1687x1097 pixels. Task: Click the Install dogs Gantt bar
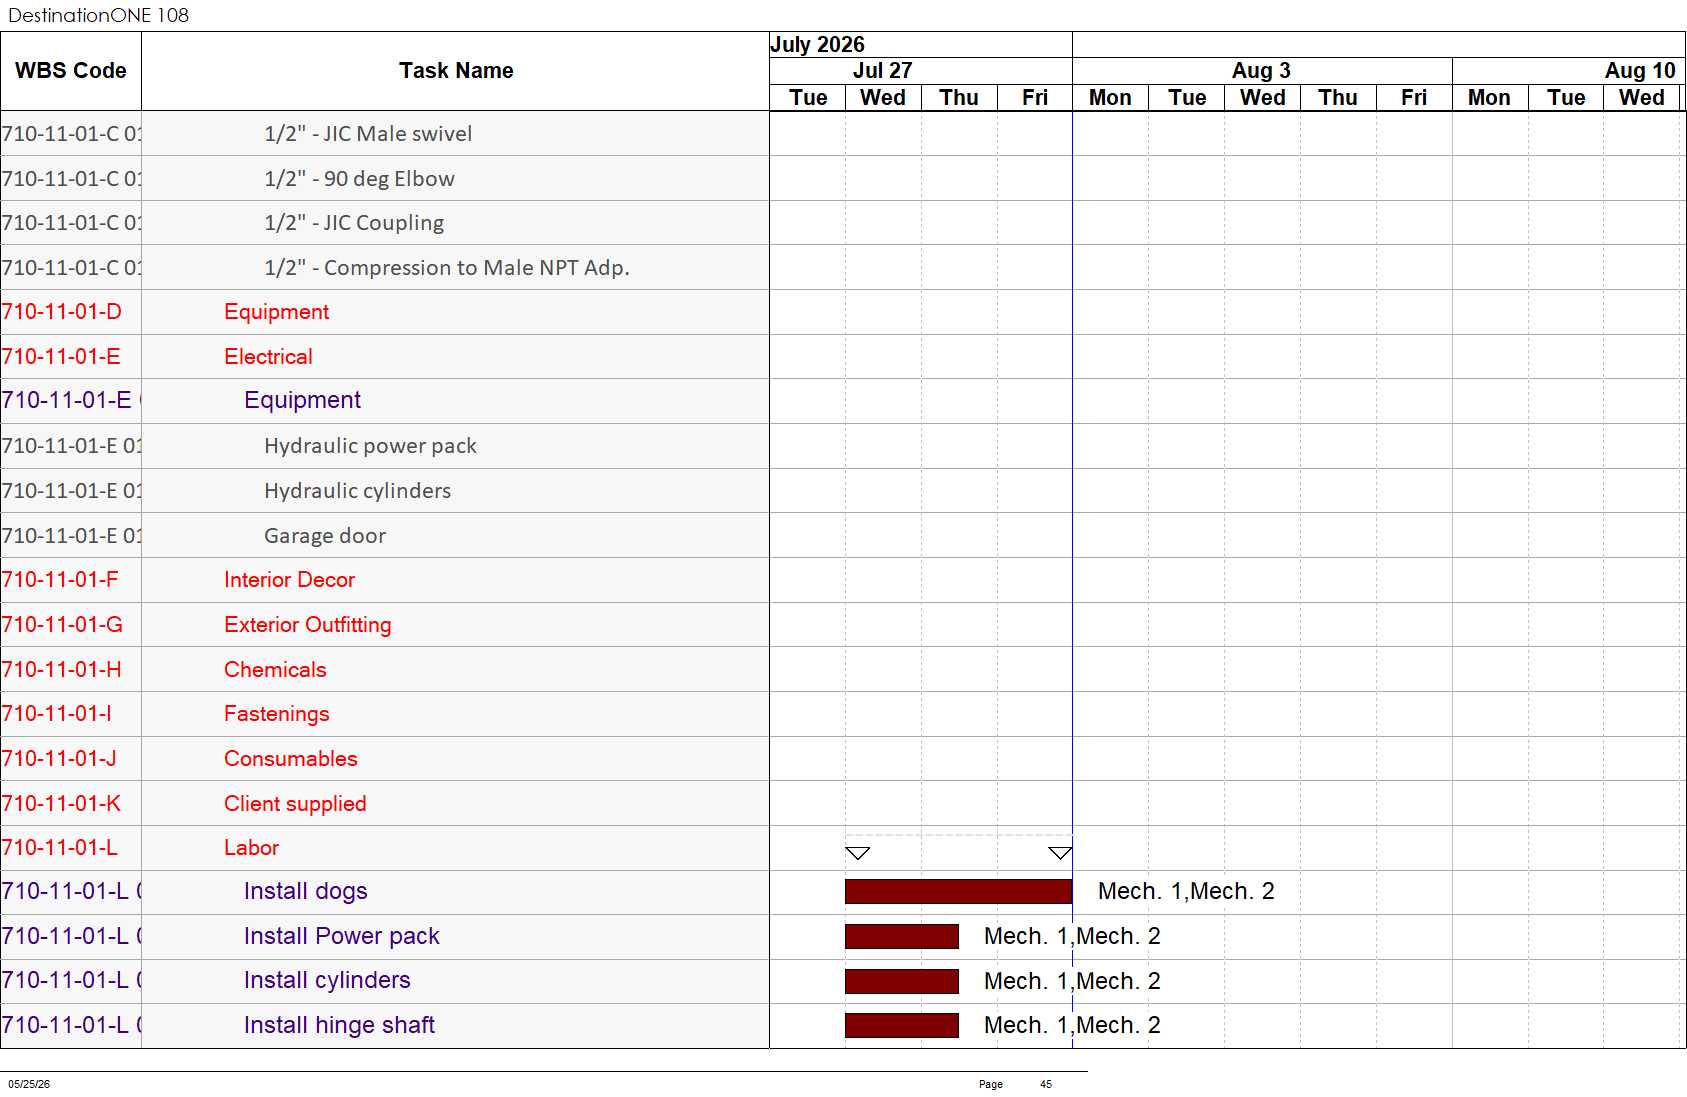coord(958,891)
